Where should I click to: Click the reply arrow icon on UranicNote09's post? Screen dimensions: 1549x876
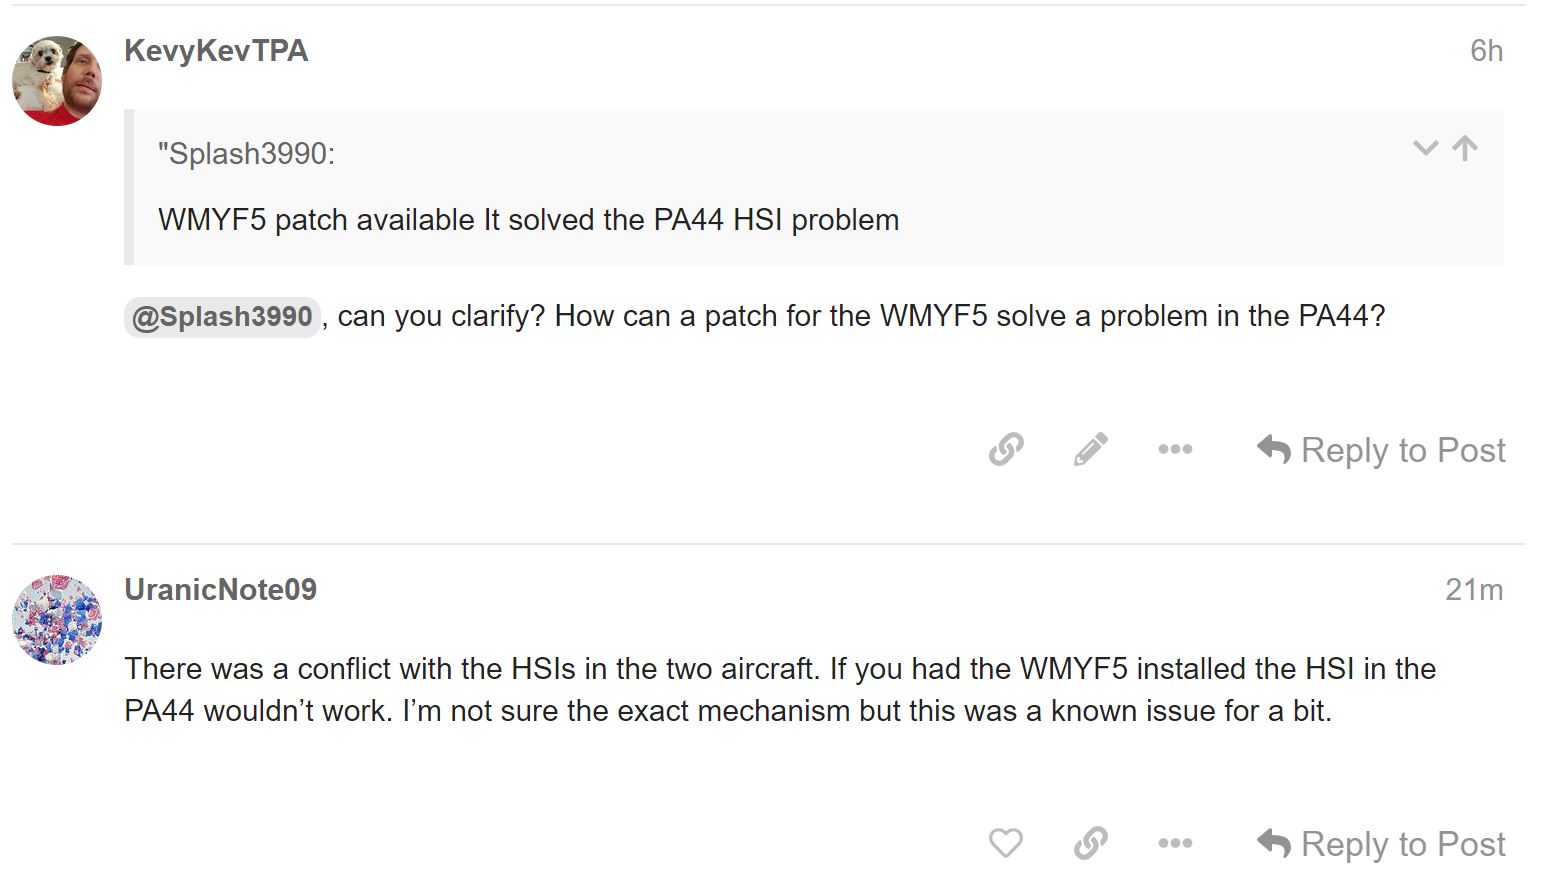pos(1274,844)
